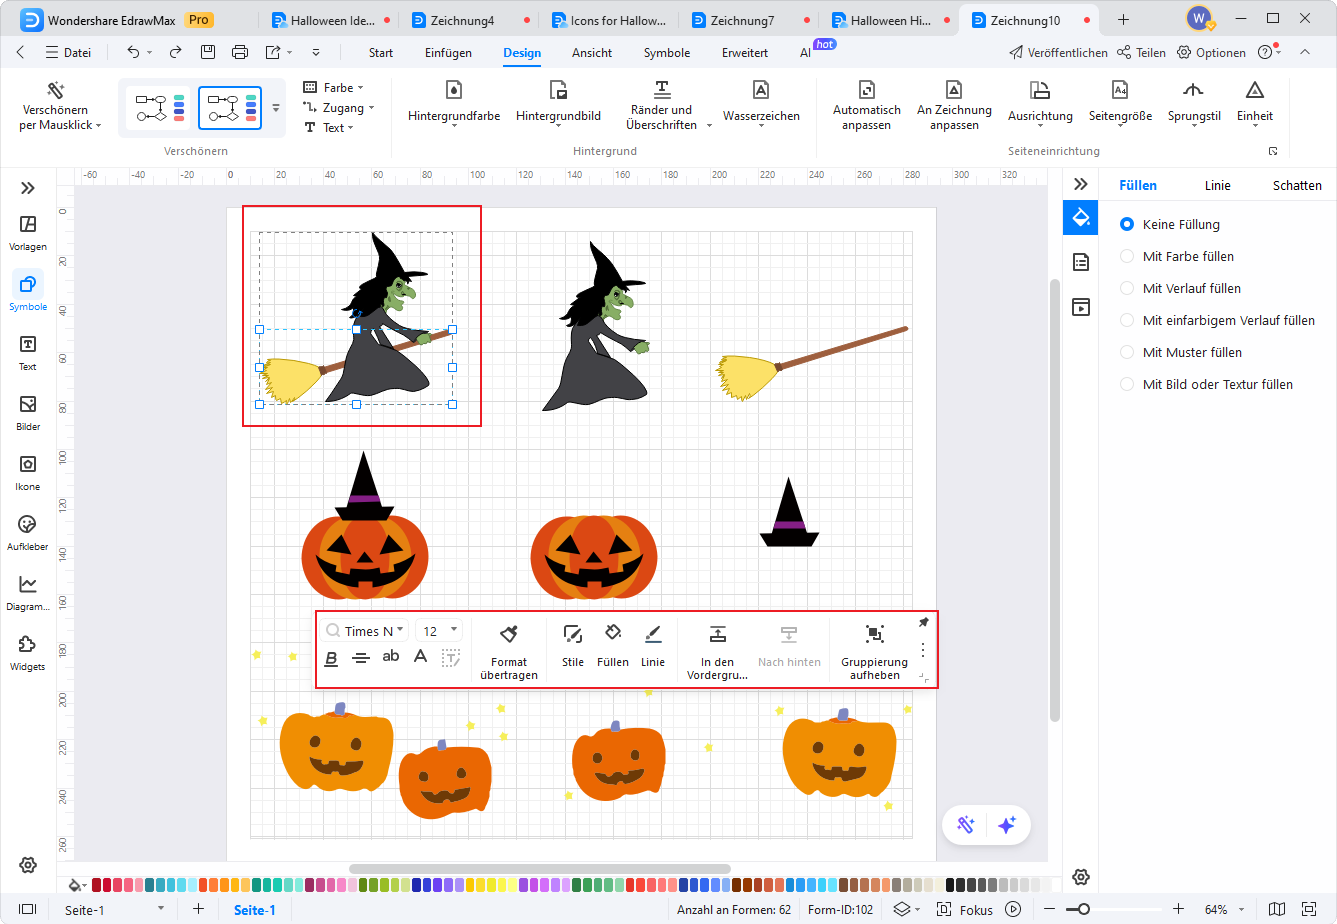Screen dimensions: 1337x924
Task: Select Keine Füllung radio option
Action: point(1129,224)
